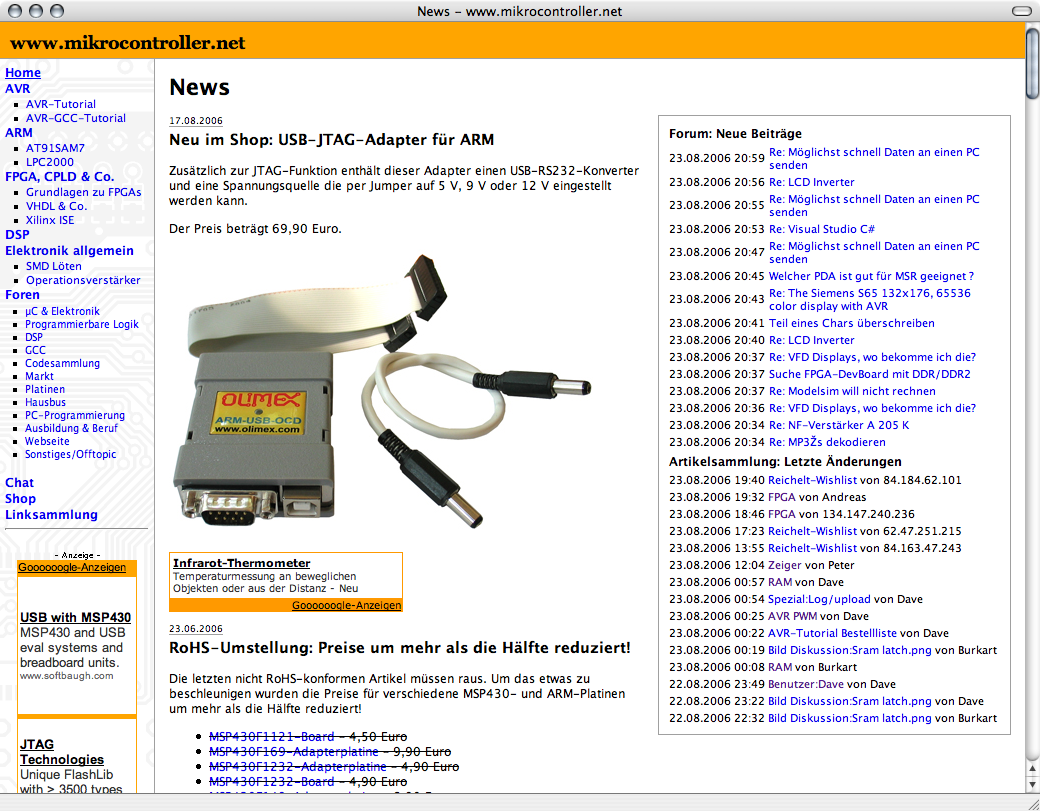Screen dimensions: 1040x811
Task: Open Grundlagen zu FPGAs link
Action: [84, 192]
